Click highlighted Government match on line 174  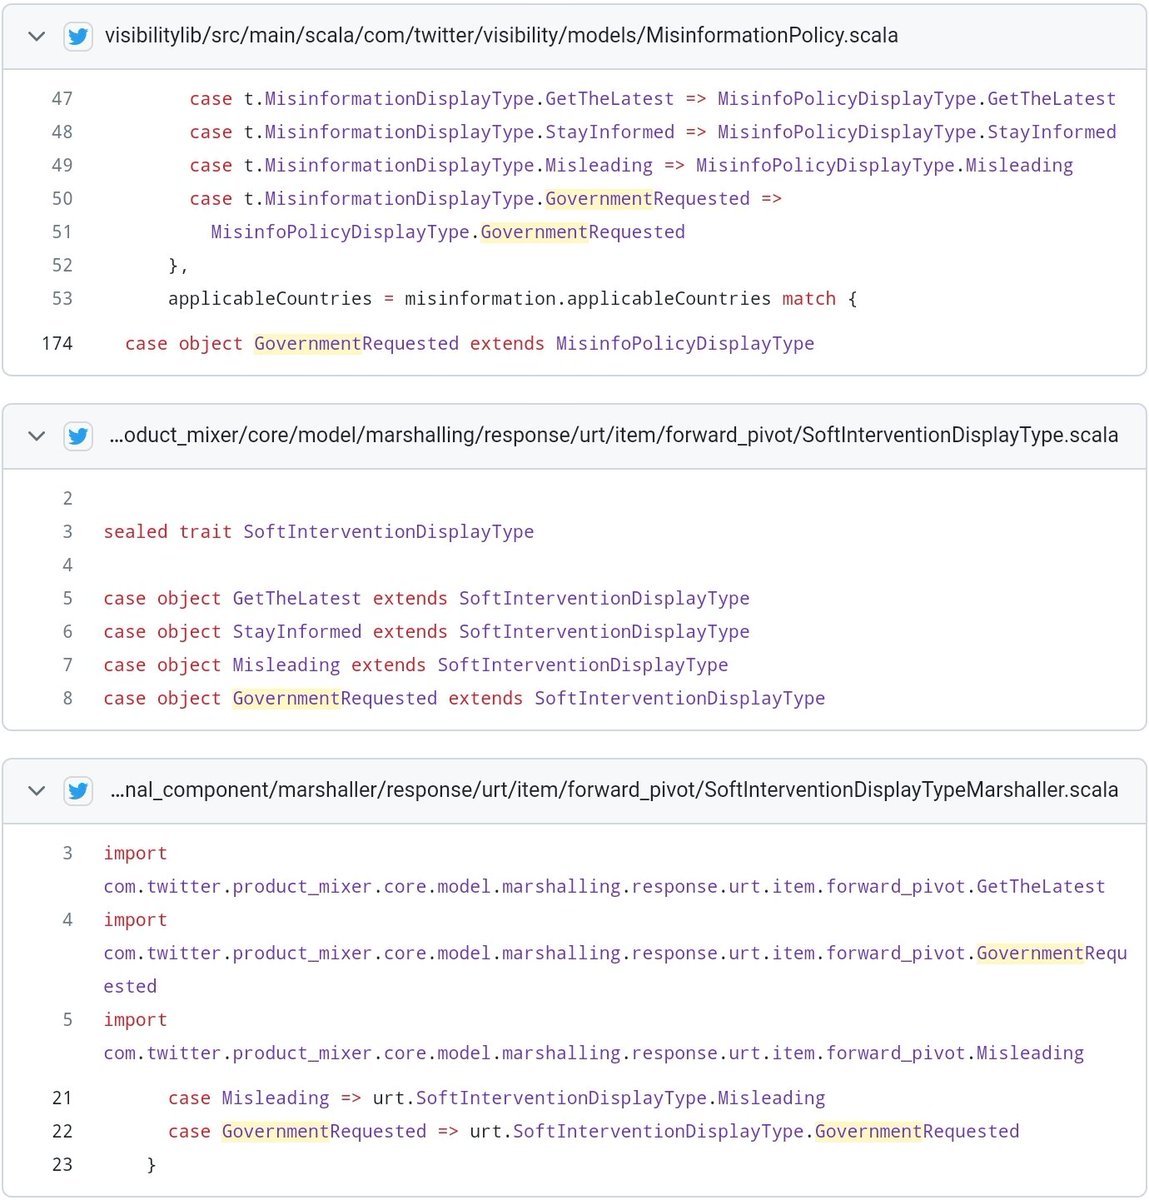tap(307, 344)
